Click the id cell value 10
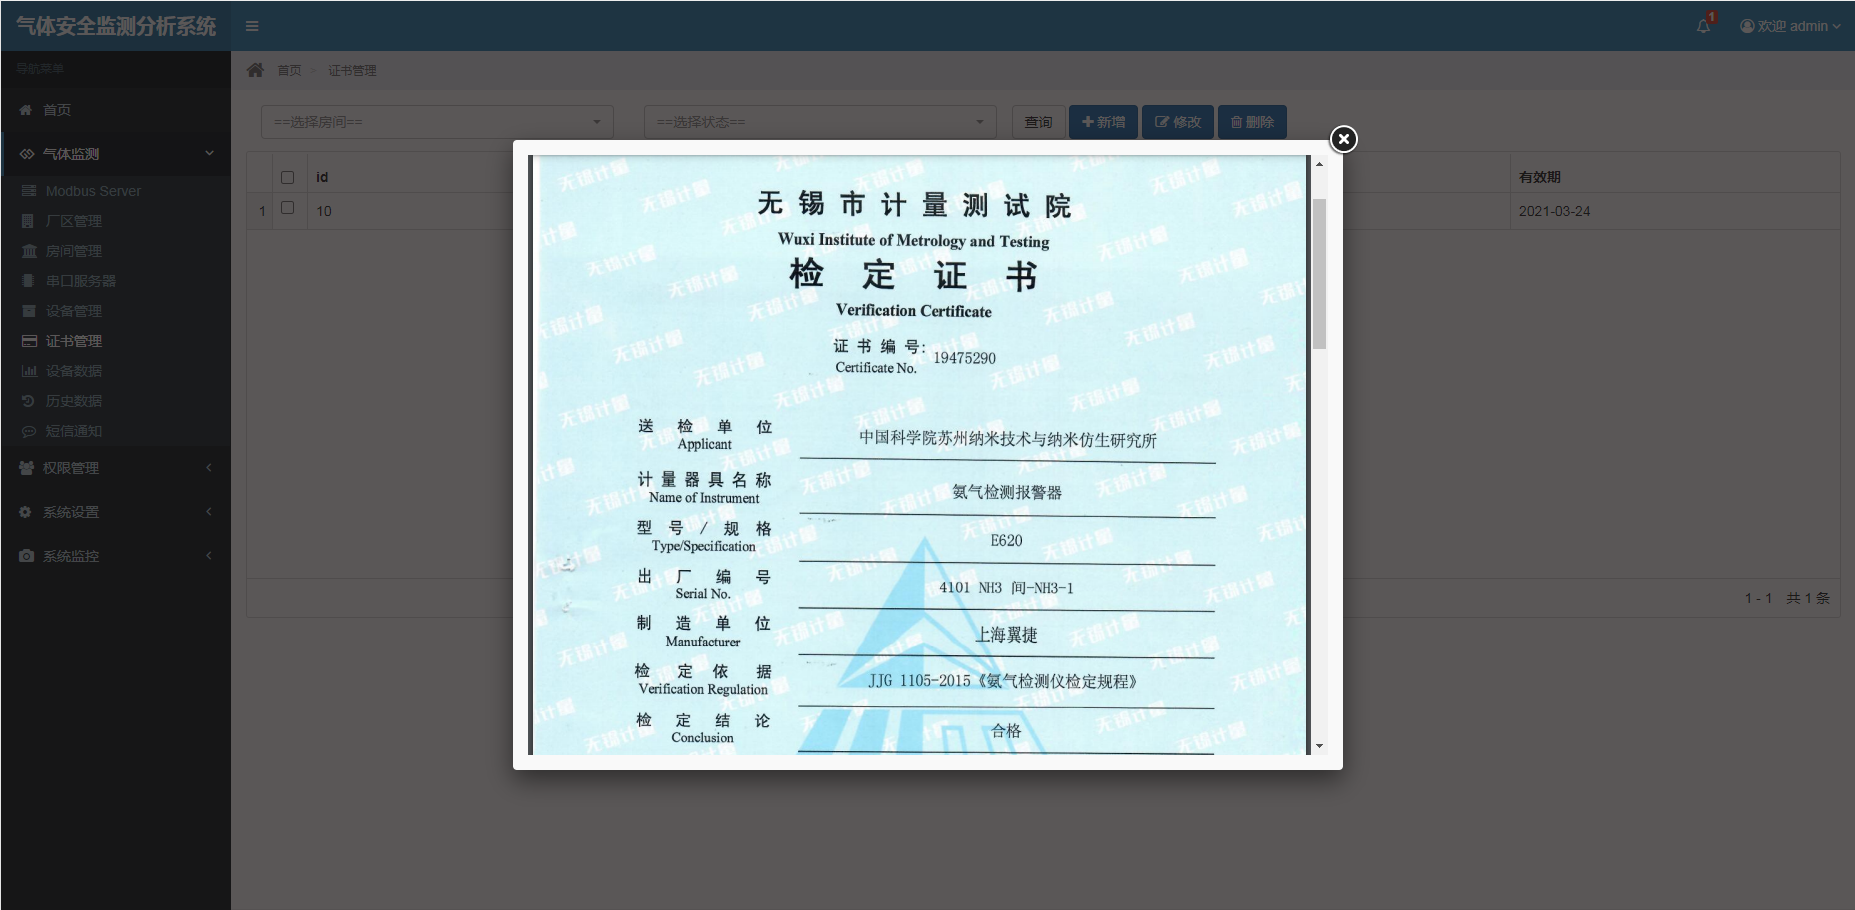Viewport: 1855px width, 910px height. click(324, 211)
